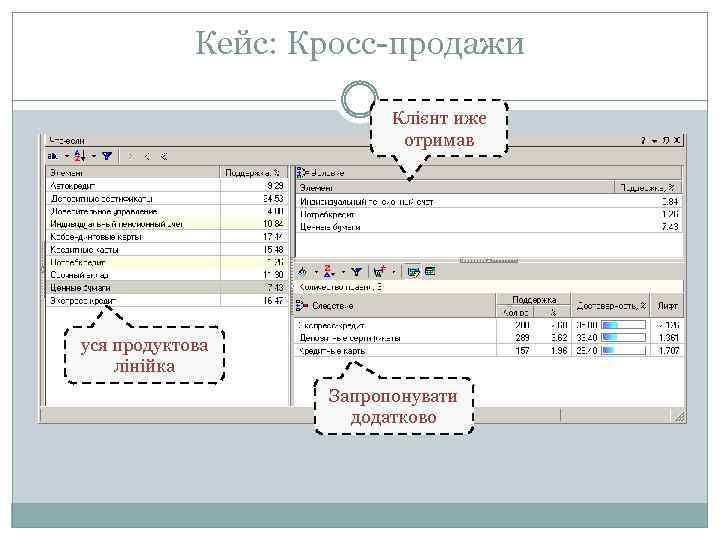Click the support value 16.47 for Экспресс кредит
720x540 pixels.
point(274,301)
